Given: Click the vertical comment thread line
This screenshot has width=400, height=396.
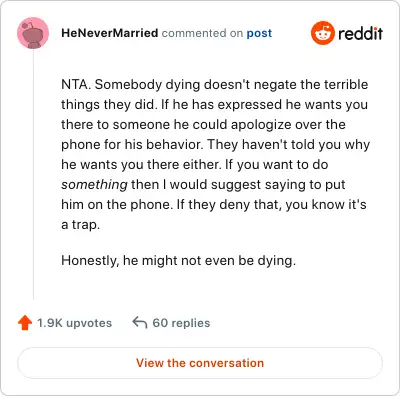Looking at the screenshot, I should tap(33, 174).
